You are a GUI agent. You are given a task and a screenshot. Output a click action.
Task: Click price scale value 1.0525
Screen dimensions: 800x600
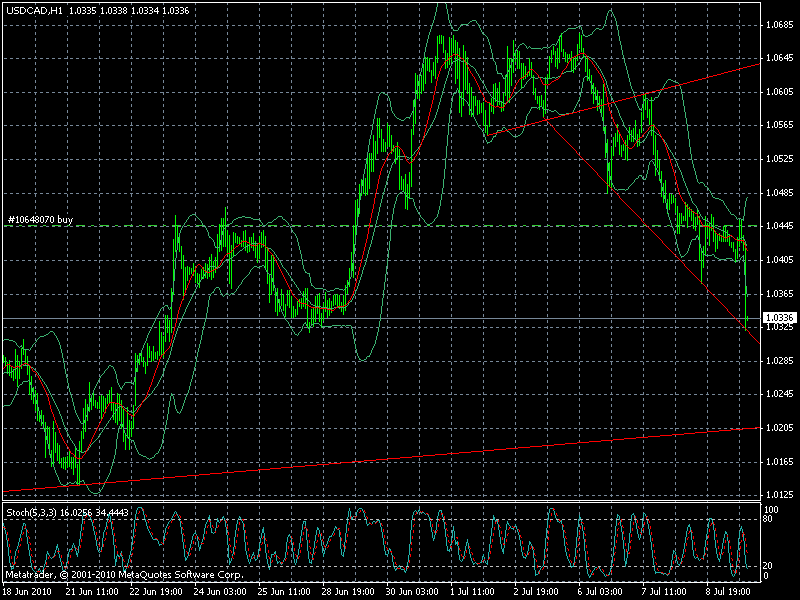coord(780,159)
